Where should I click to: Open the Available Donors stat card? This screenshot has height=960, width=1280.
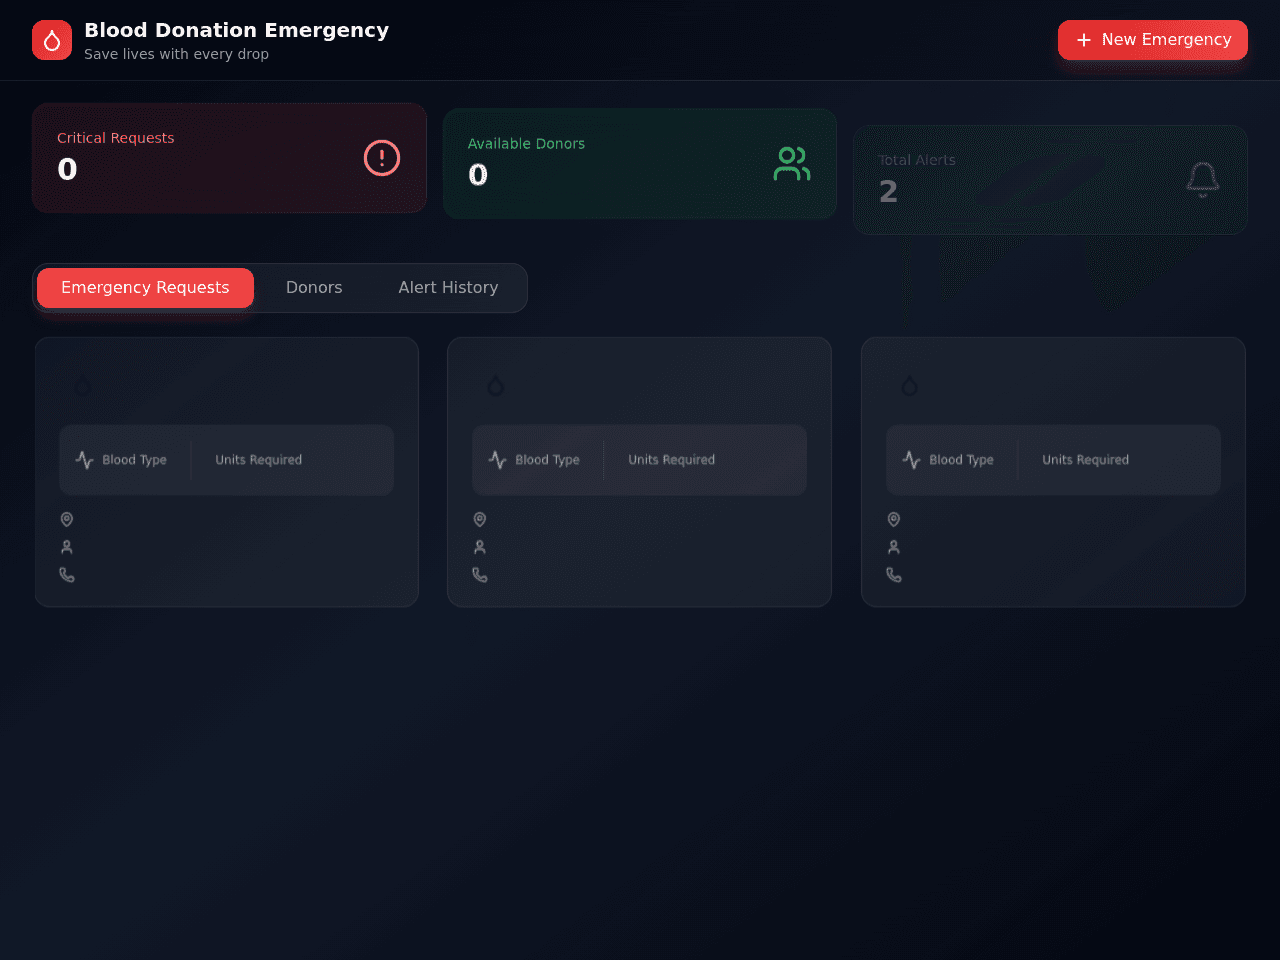[640, 164]
